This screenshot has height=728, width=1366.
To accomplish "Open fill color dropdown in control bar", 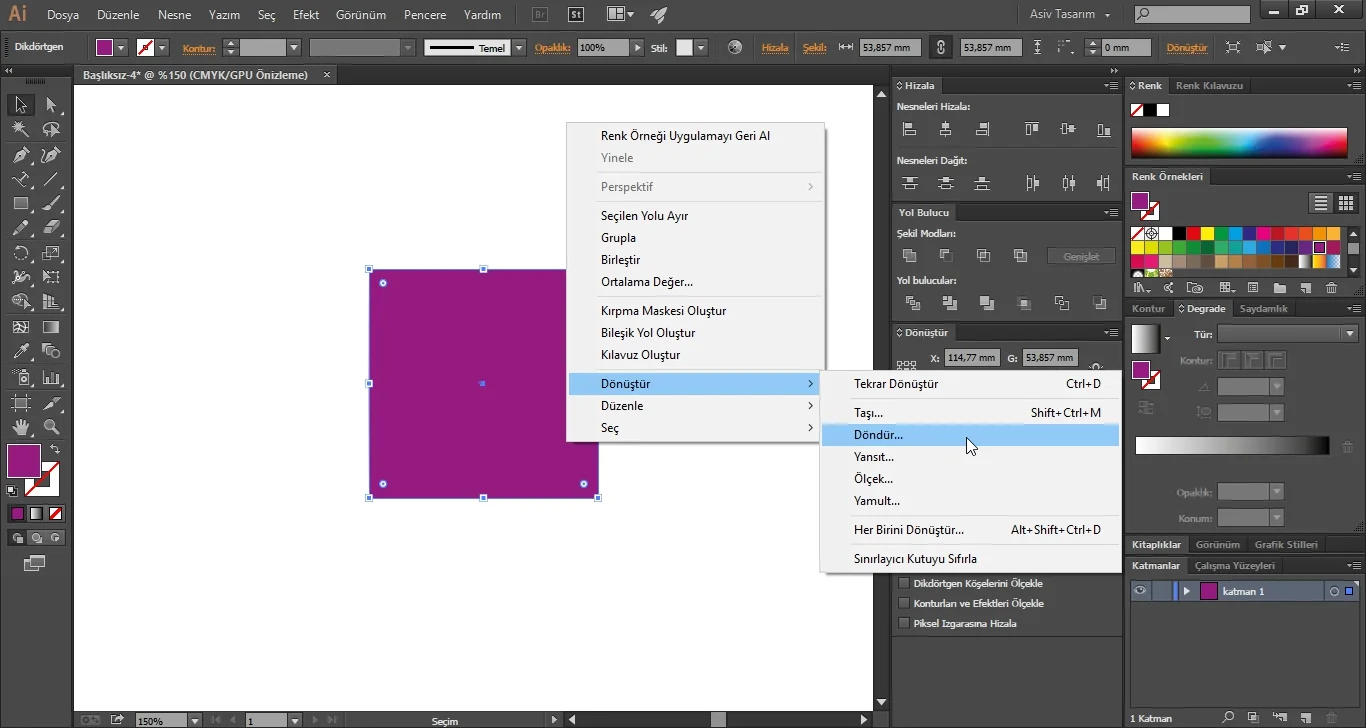I will (x=122, y=48).
